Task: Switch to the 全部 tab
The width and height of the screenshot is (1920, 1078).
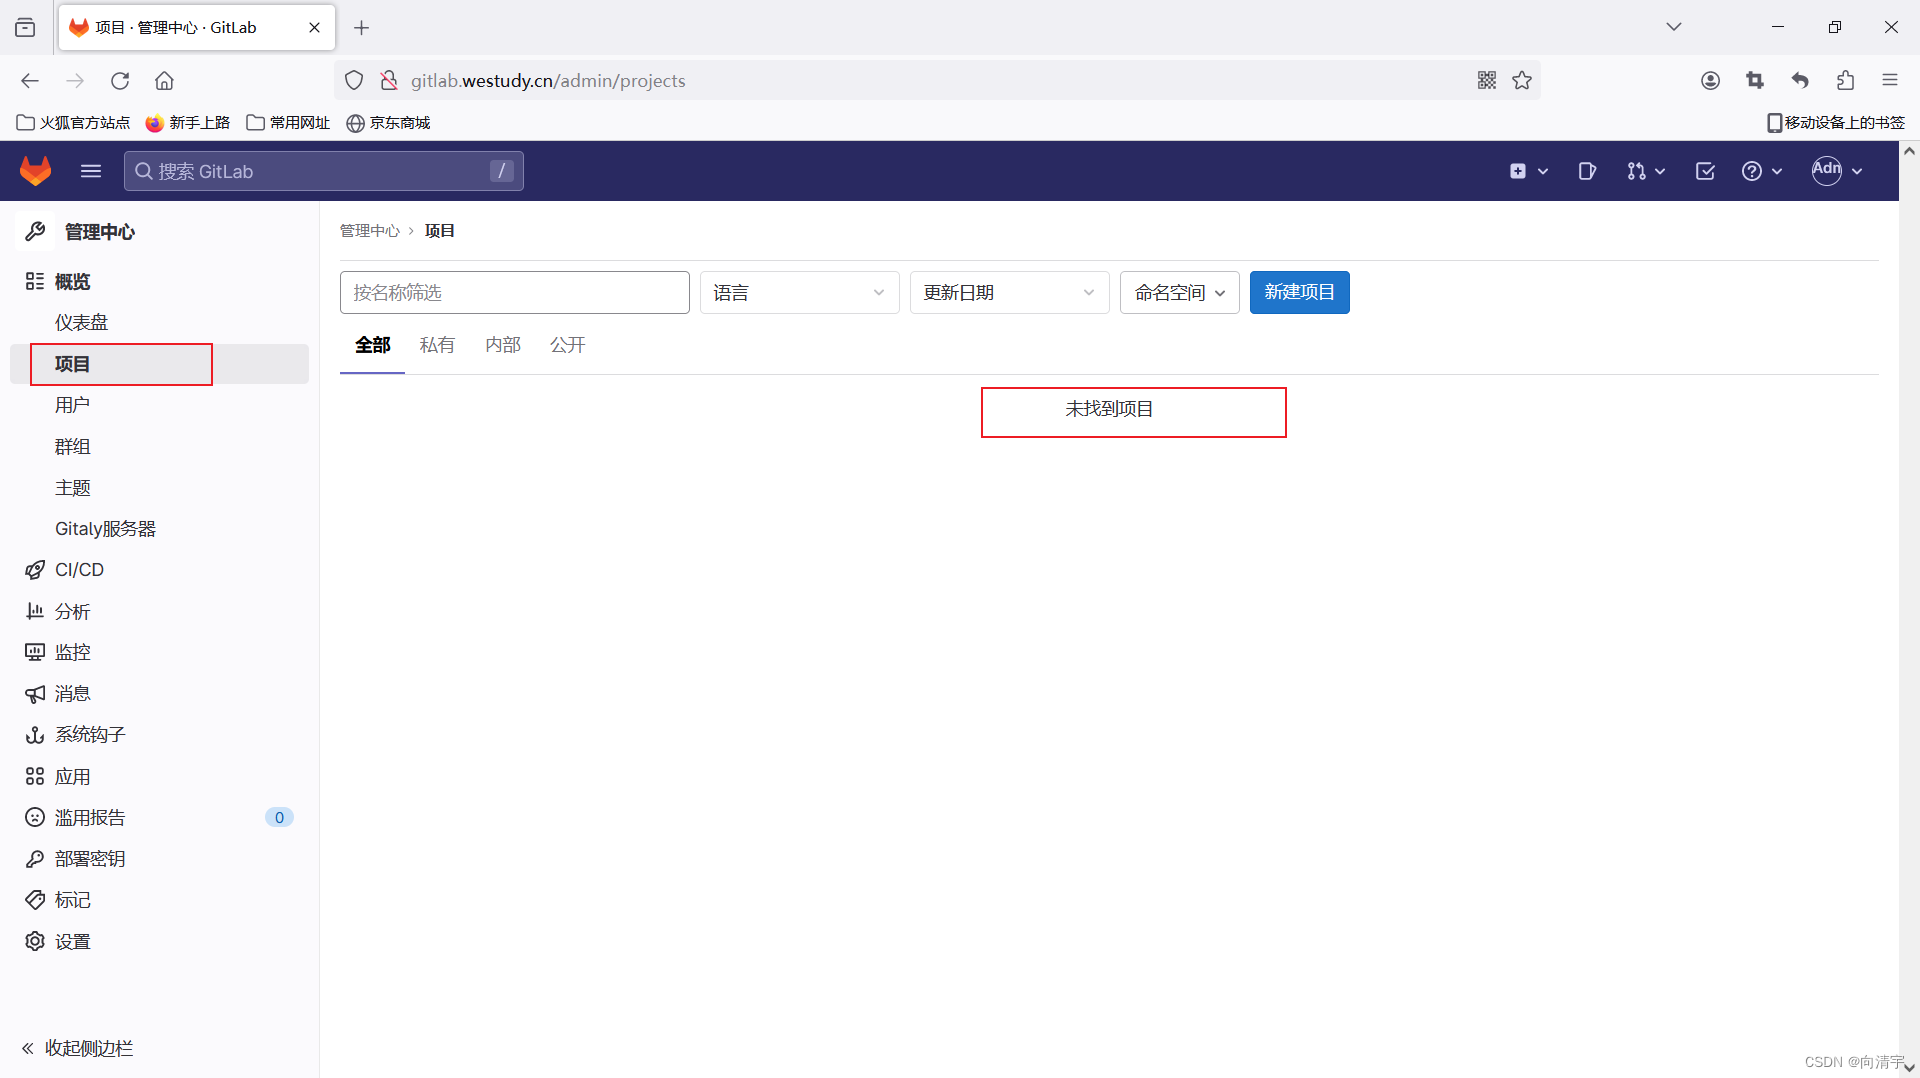Action: pos(372,345)
